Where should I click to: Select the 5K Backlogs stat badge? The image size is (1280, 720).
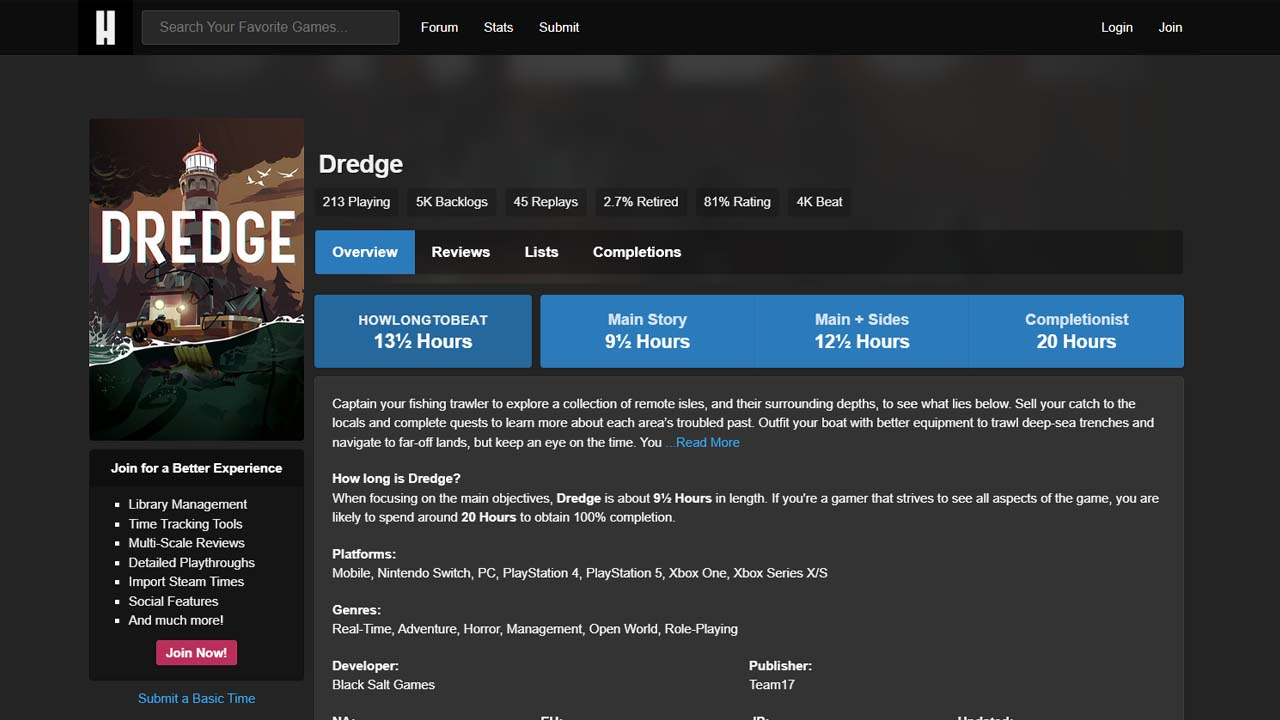[x=451, y=202]
